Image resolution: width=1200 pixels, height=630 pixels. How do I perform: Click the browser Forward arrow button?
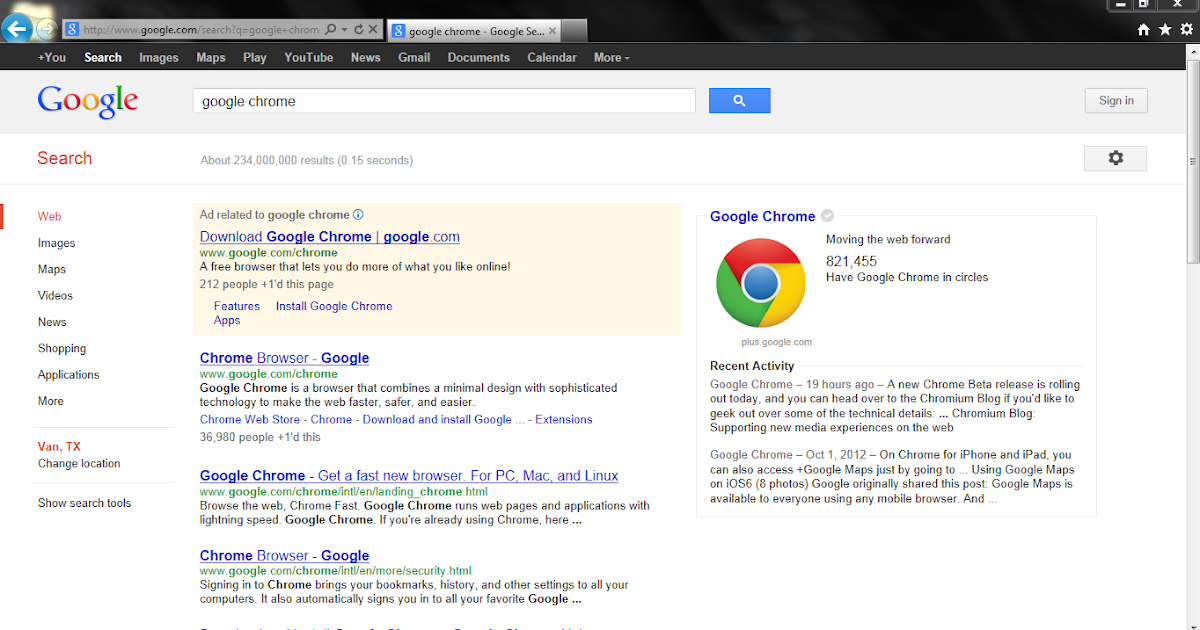pos(46,29)
